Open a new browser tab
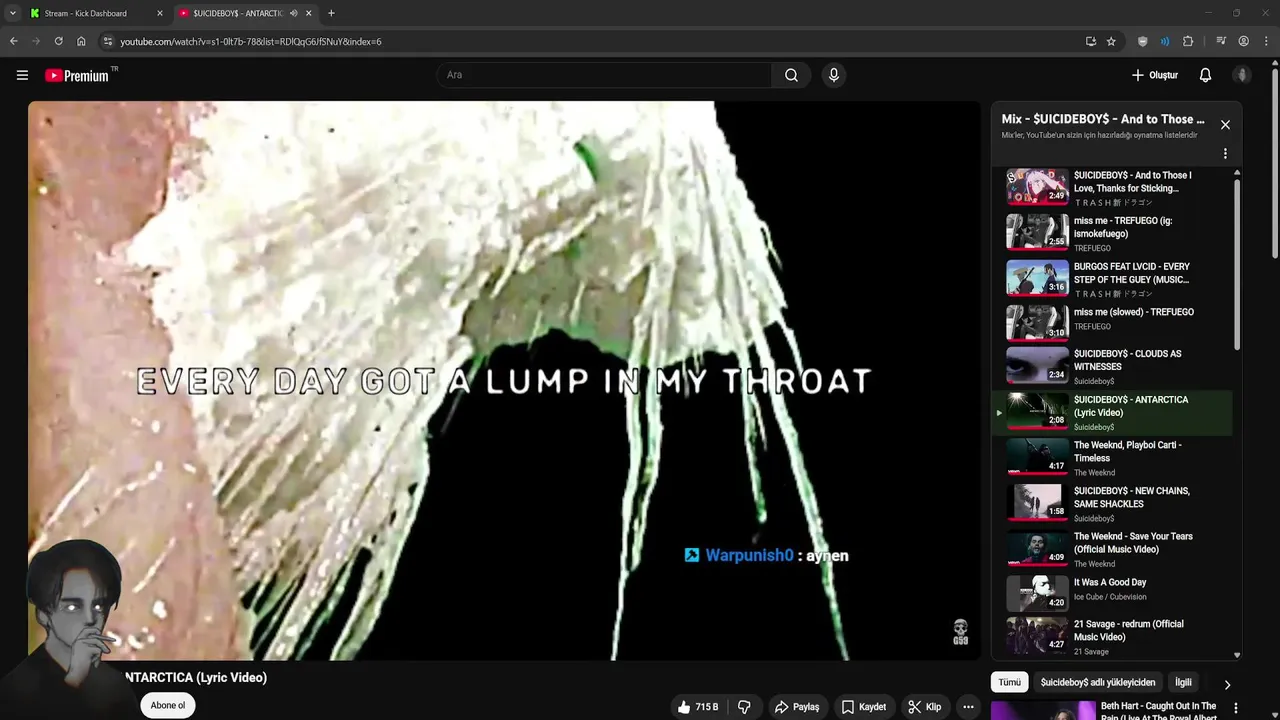The height and width of the screenshot is (720, 1280). (331, 13)
